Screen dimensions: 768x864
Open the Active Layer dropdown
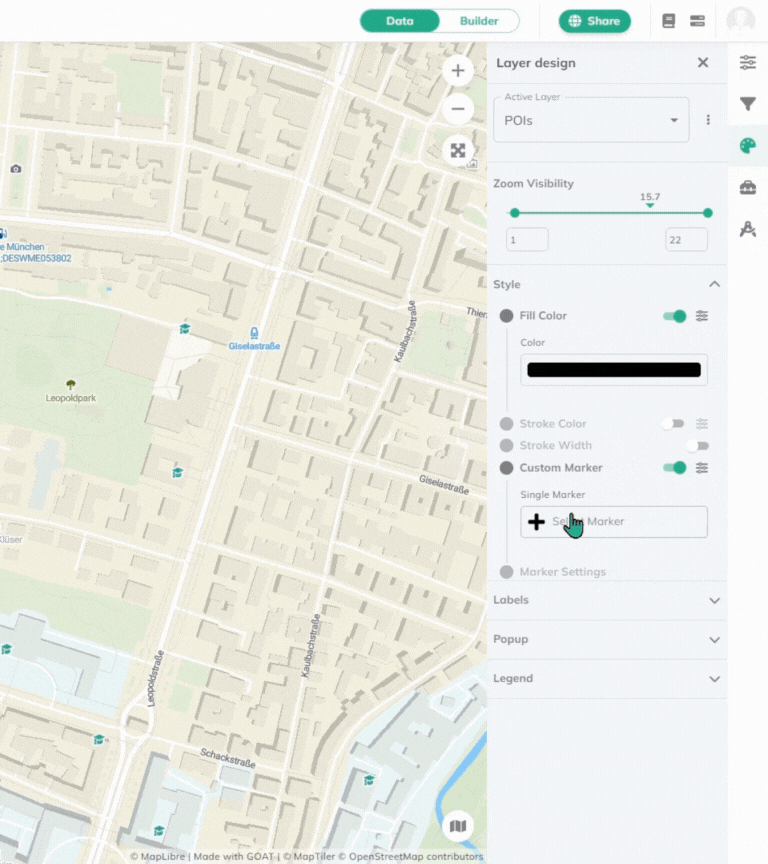(591, 120)
